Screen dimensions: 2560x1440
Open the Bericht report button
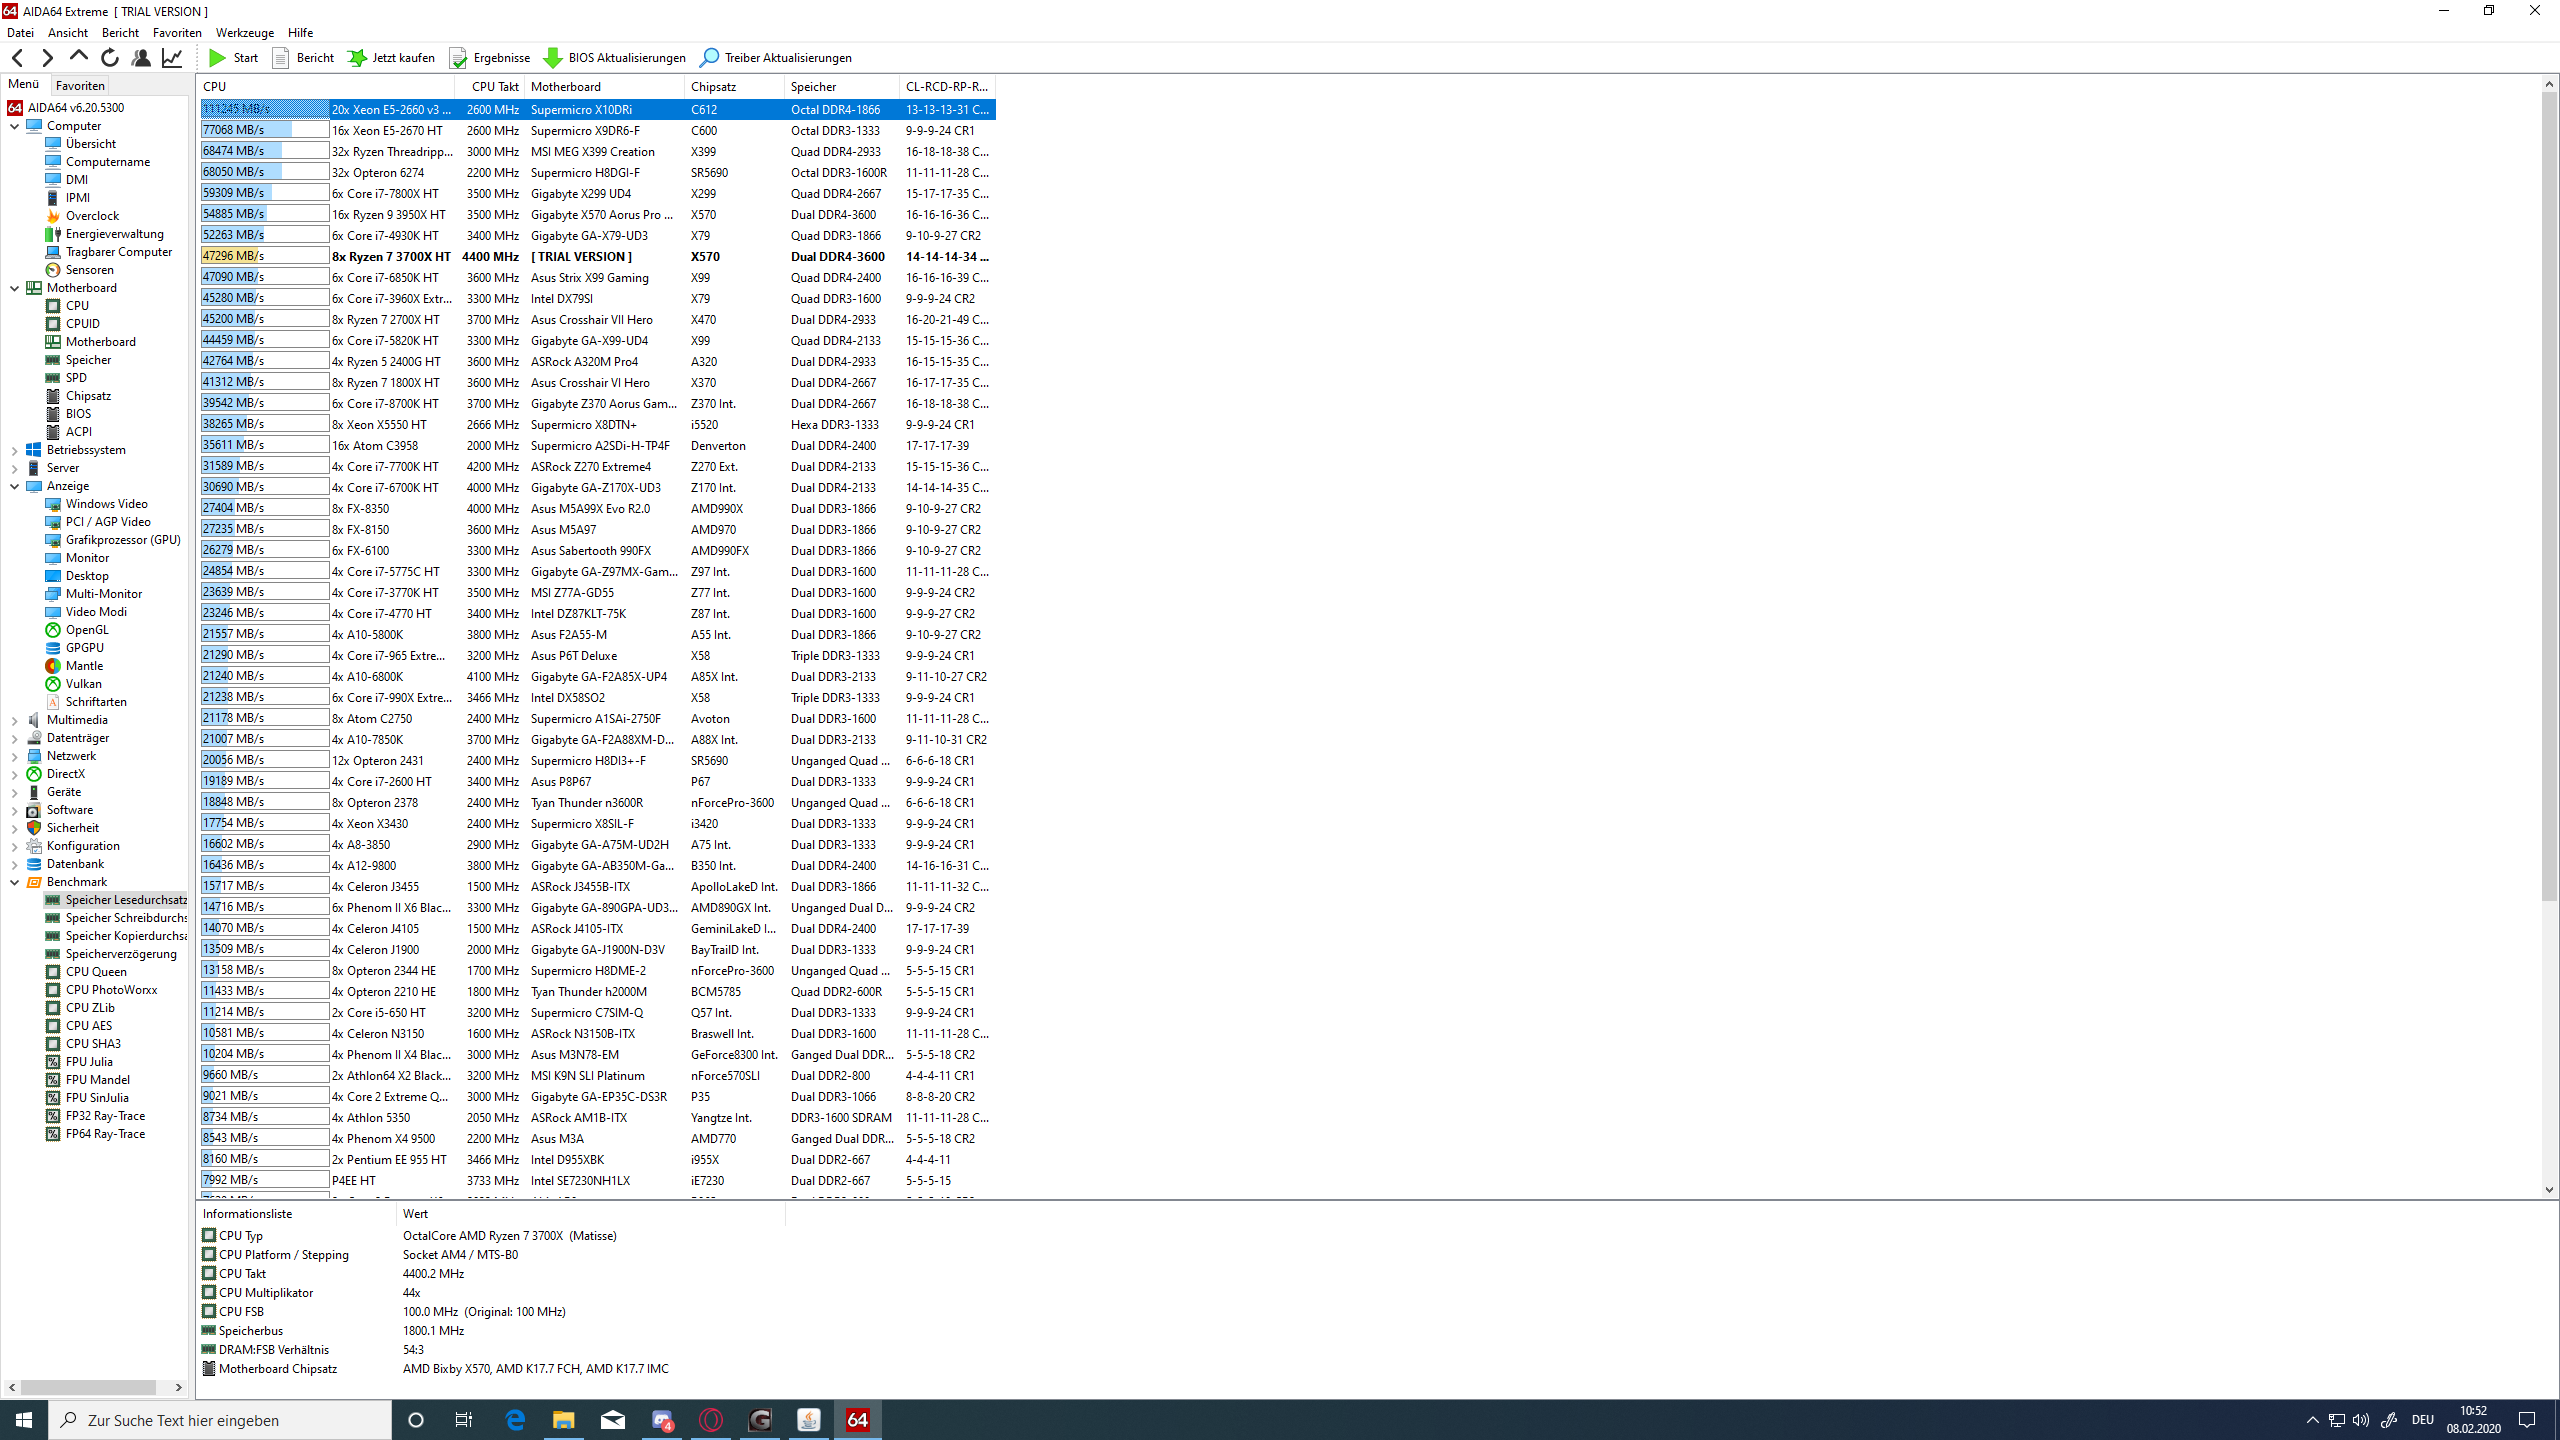[x=303, y=58]
